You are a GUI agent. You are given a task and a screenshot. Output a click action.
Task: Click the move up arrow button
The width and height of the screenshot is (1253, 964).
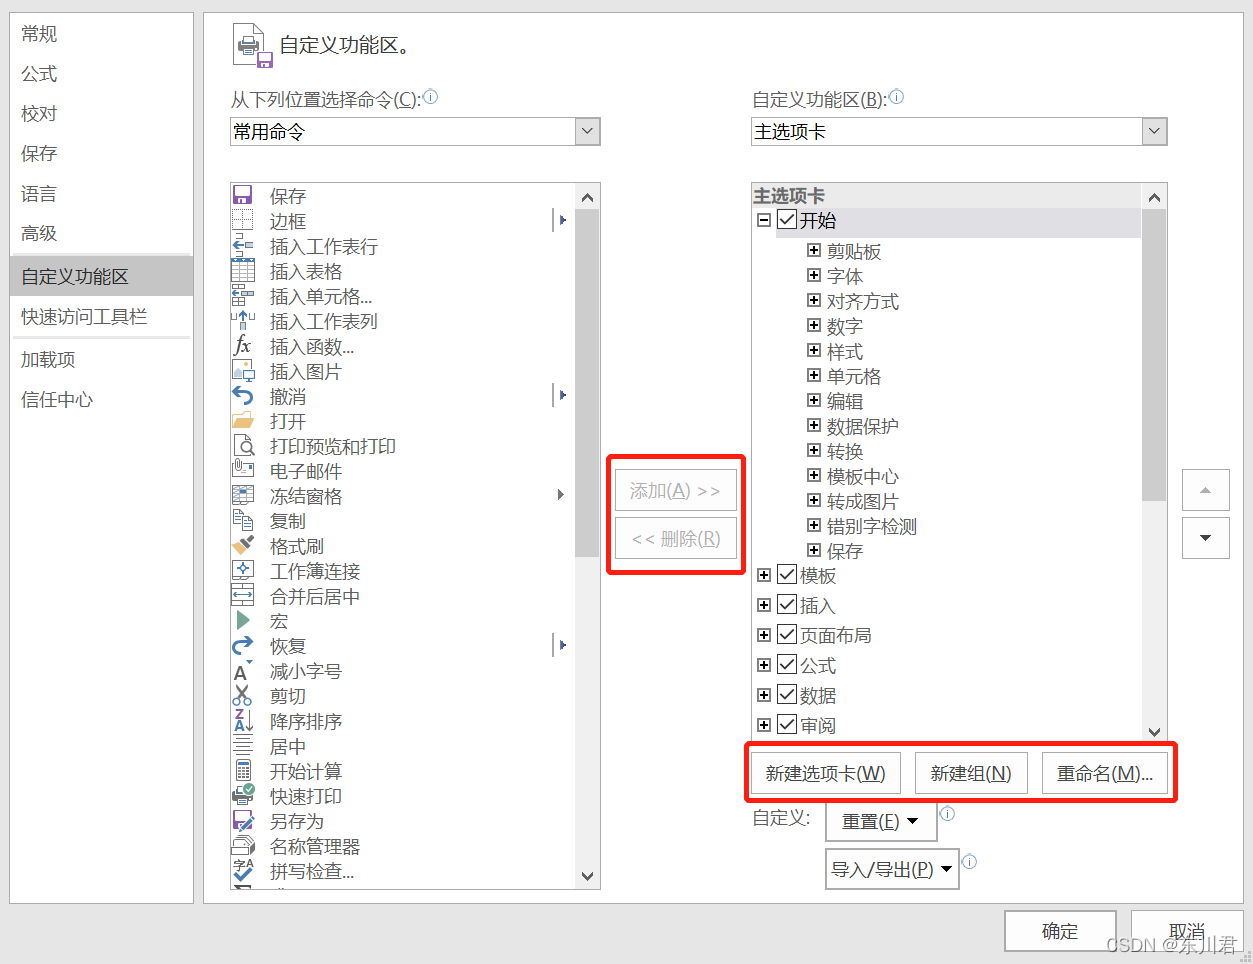(1206, 490)
